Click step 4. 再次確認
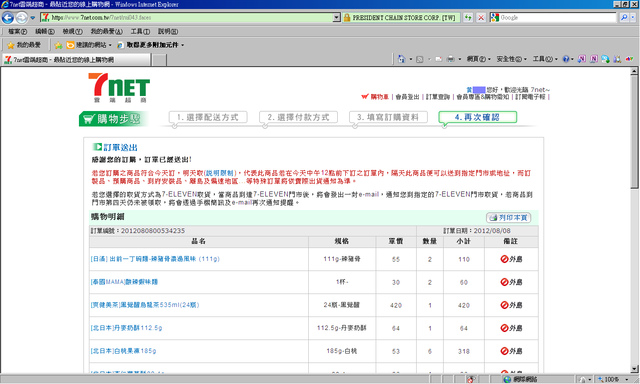Viewport: 640px width, 384px height. pos(478,117)
